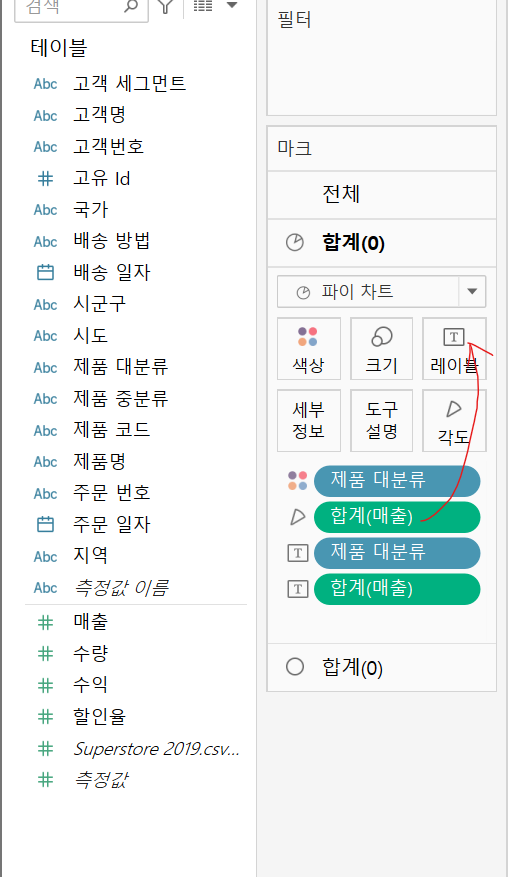Screen dimensions: 511x877
Task: Click the 색상 marks card button
Action: 309,349
